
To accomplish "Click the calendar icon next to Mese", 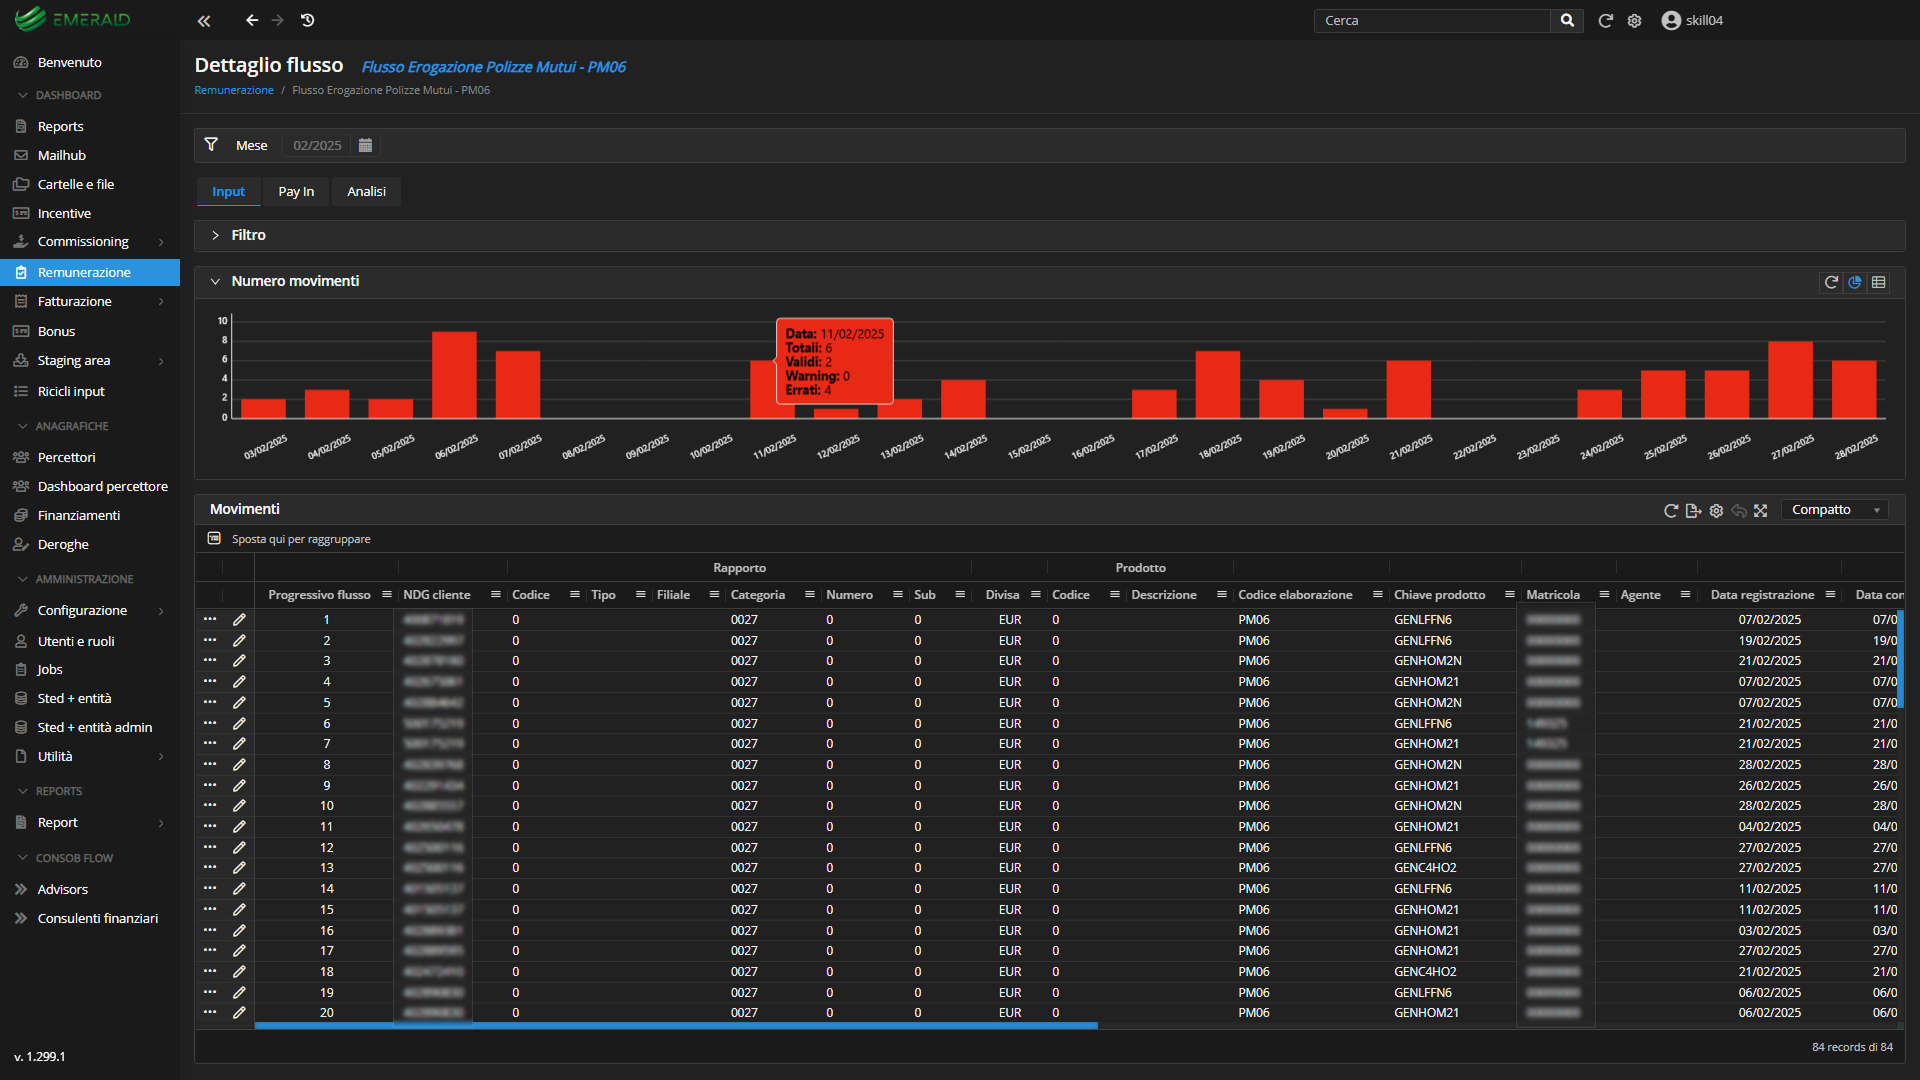I will coord(365,145).
